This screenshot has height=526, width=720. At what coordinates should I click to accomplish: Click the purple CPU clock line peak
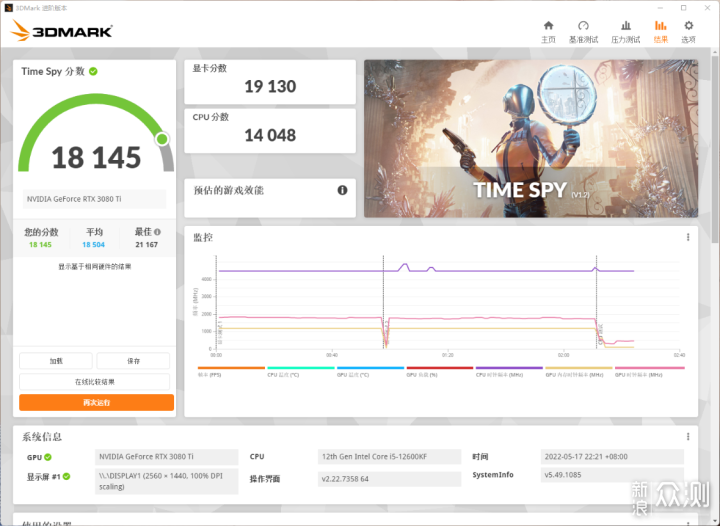click(405, 265)
